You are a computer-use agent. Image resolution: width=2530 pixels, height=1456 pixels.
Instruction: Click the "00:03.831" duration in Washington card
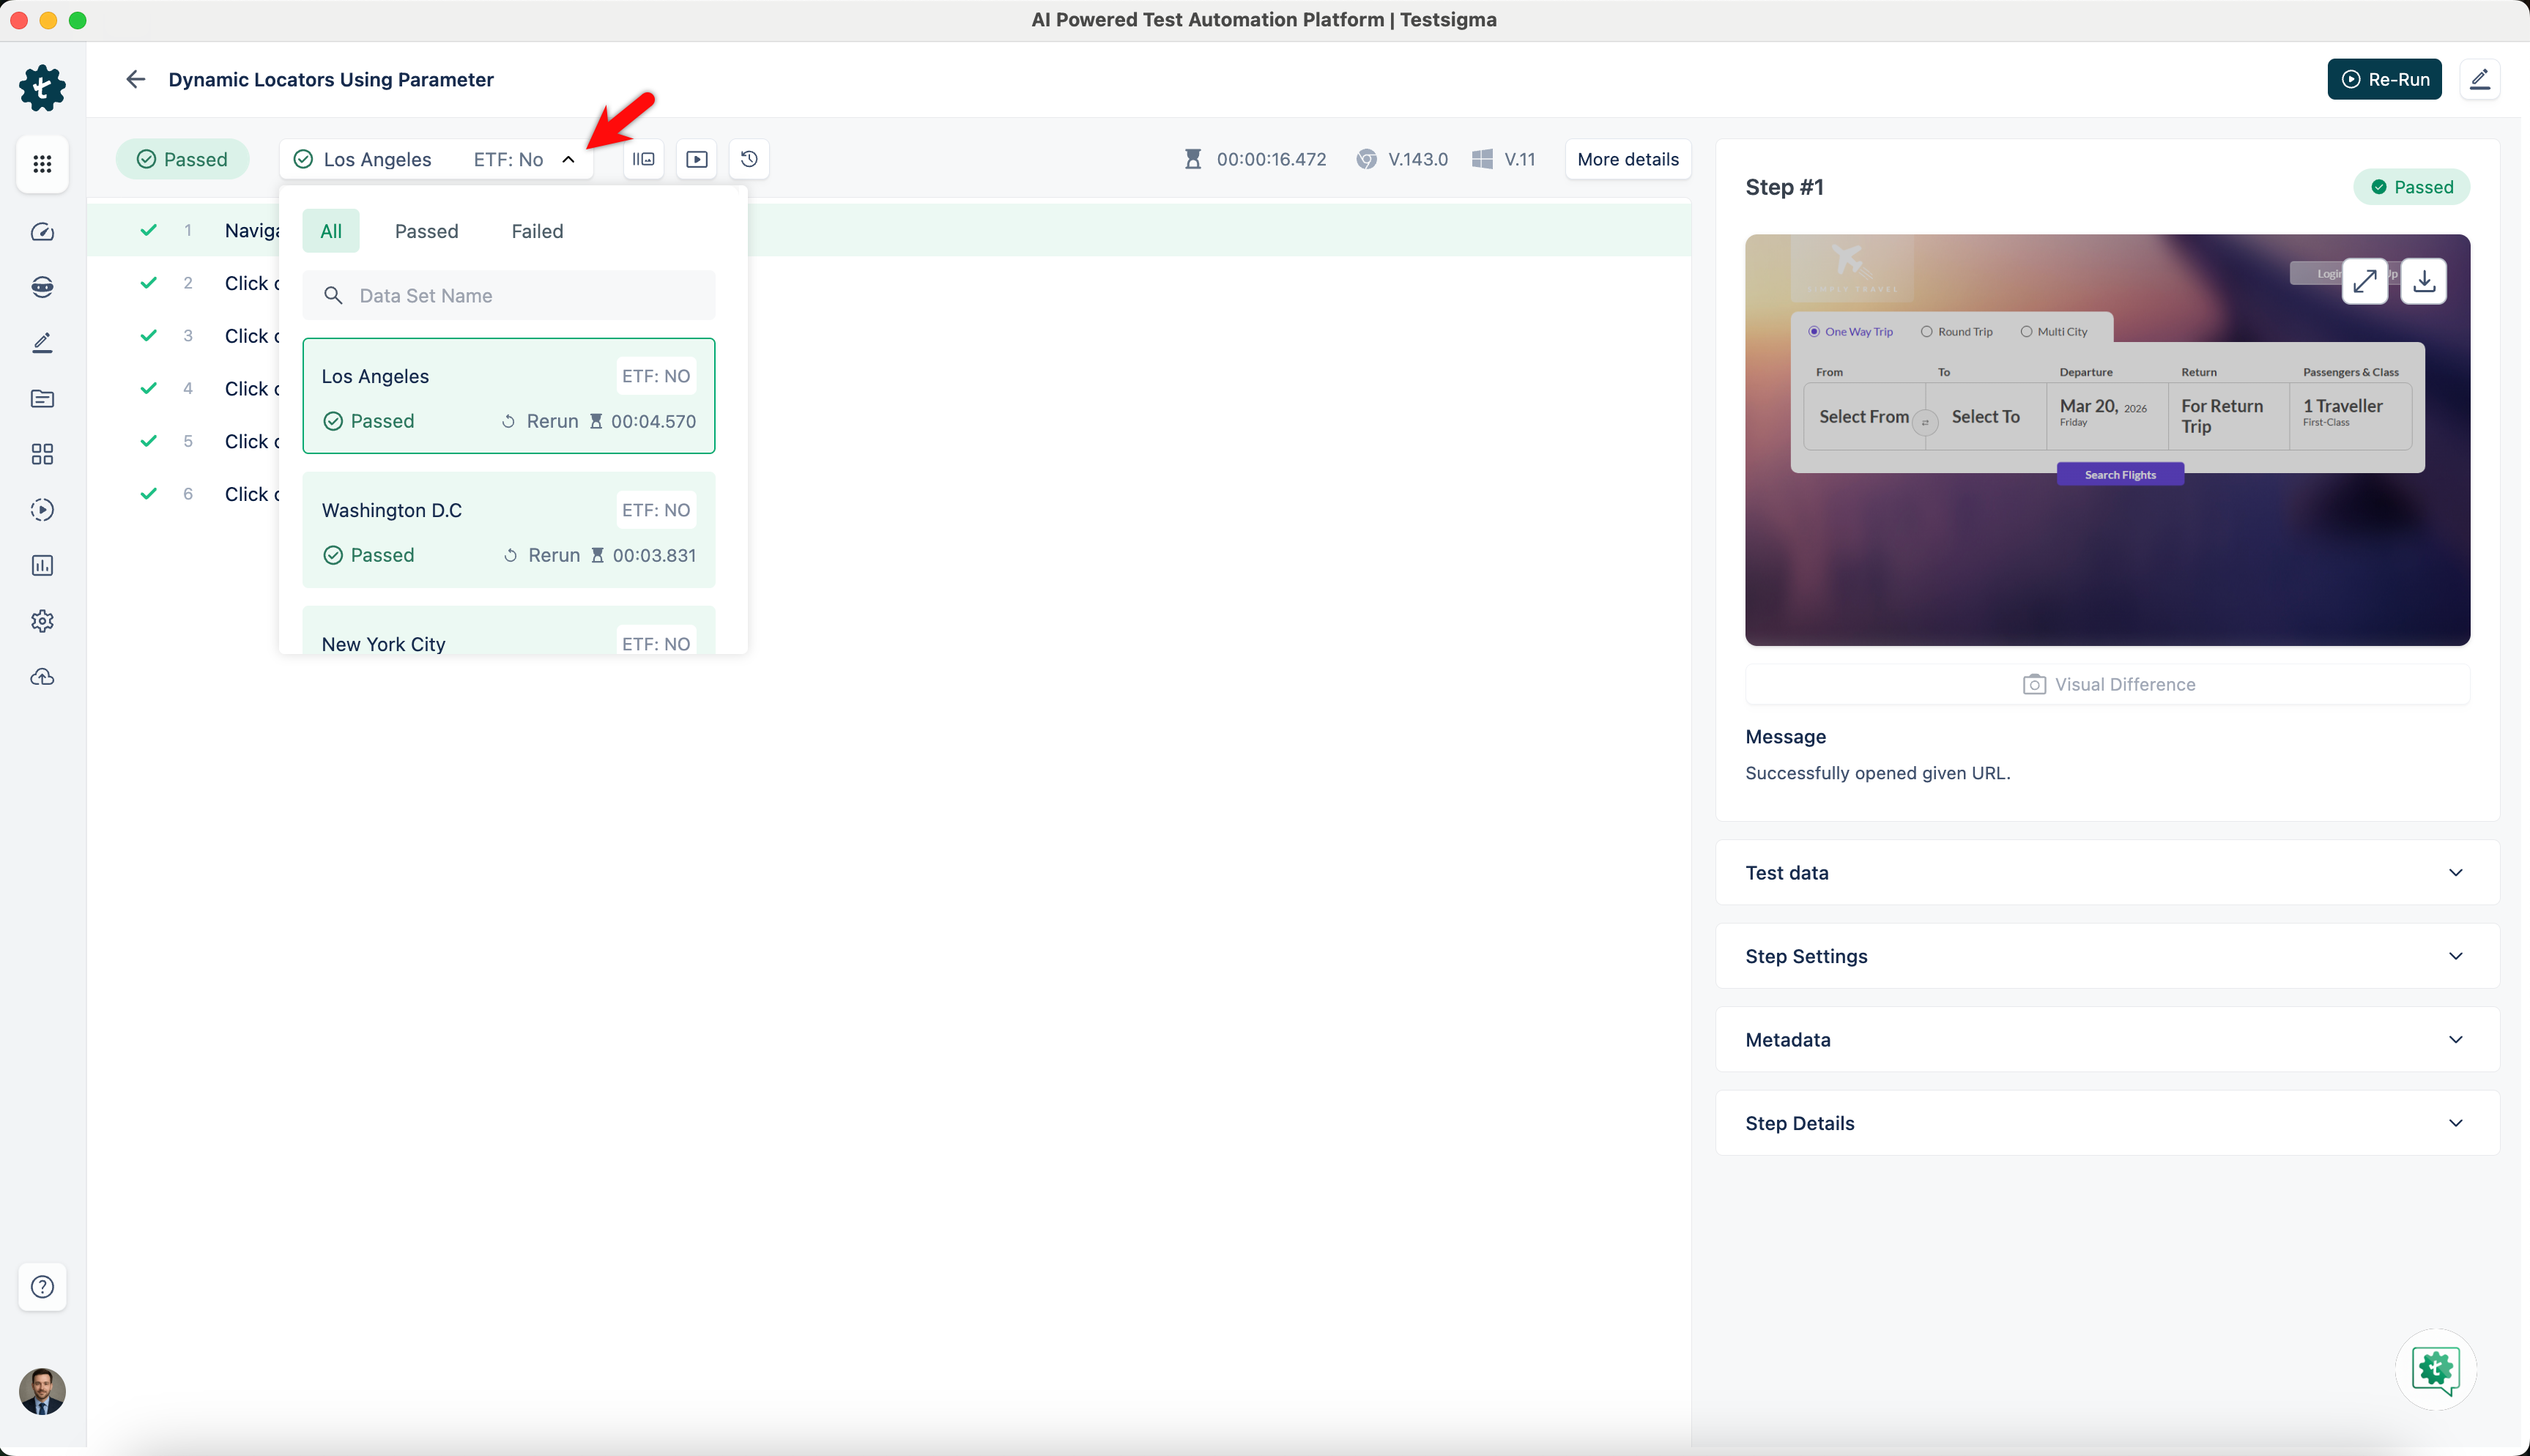(x=654, y=555)
